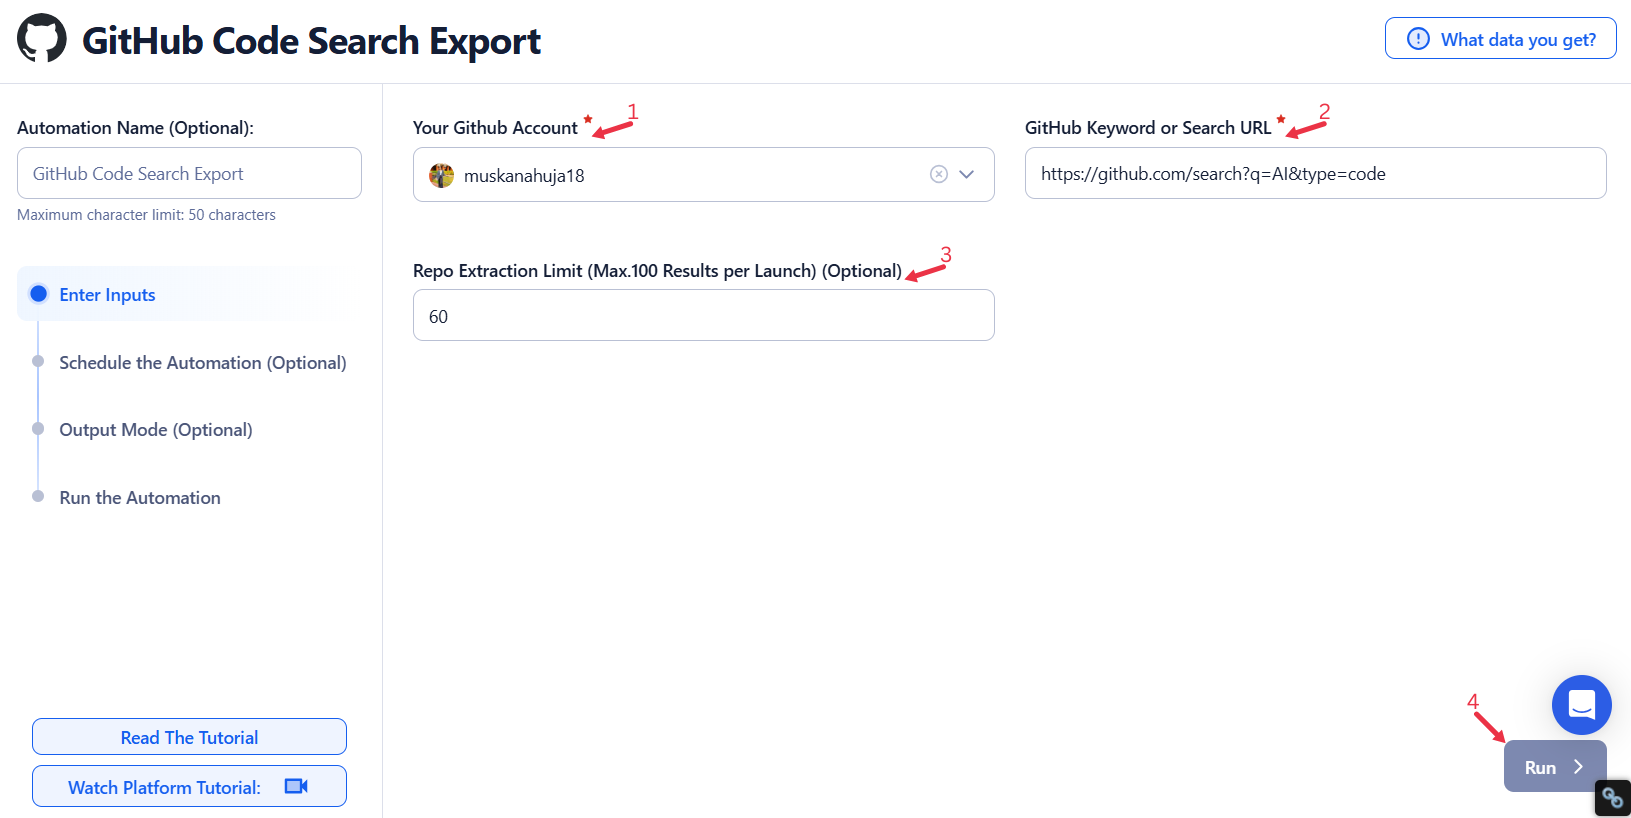The width and height of the screenshot is (1631, 818).
Task: Click What data you get button
Action: [x=1500, y=39]
